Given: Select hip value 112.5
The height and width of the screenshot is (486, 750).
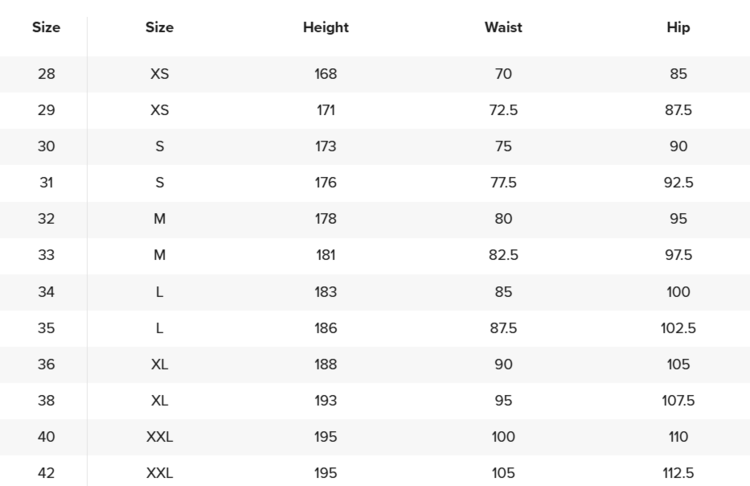Looking at the screenshot, I should coord(678,473).
